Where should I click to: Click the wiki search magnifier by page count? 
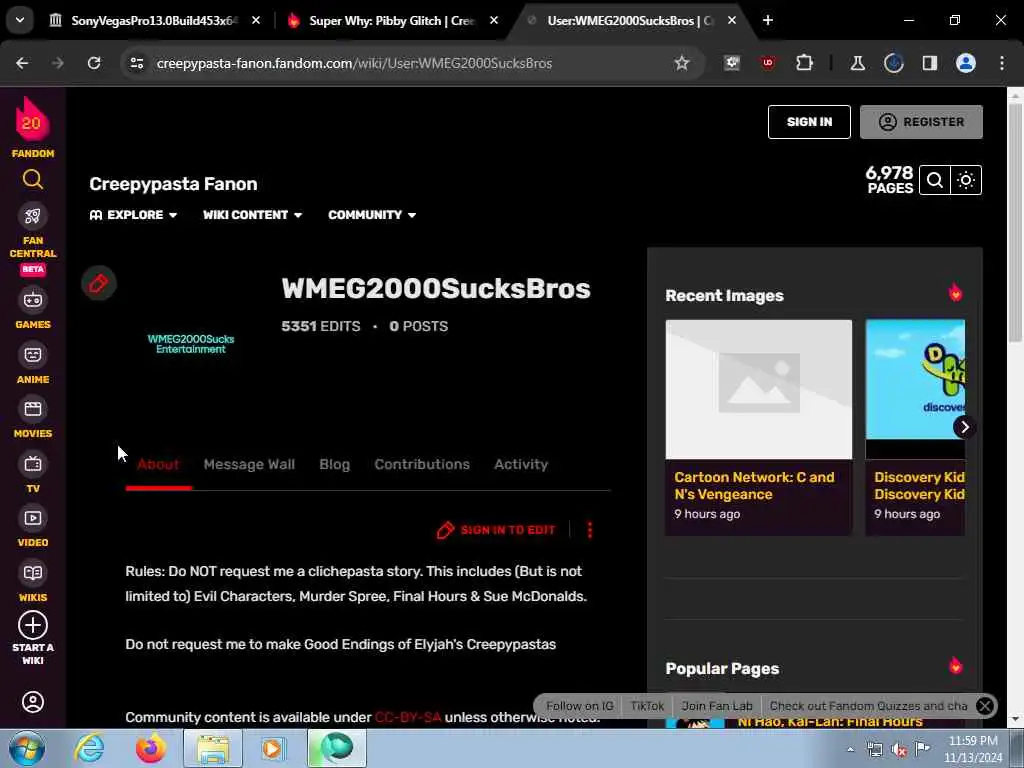point(935,180)
